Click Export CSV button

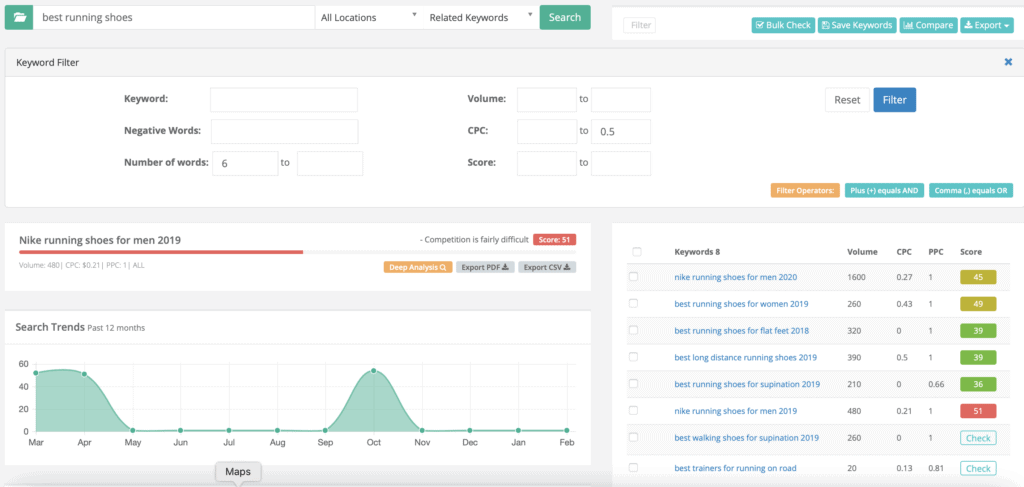click(547, 267)
